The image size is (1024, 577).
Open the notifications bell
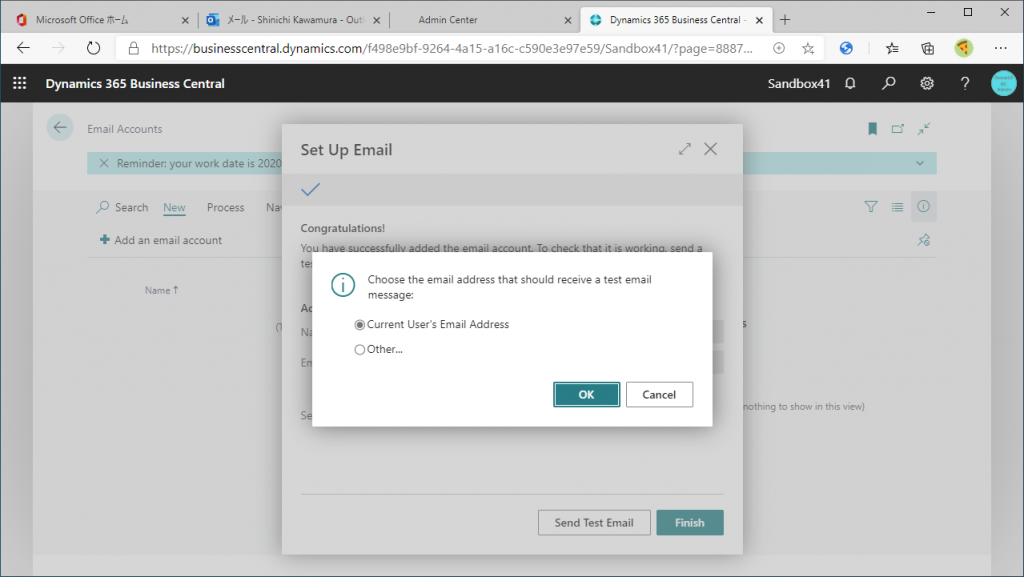tap(850, 83)
